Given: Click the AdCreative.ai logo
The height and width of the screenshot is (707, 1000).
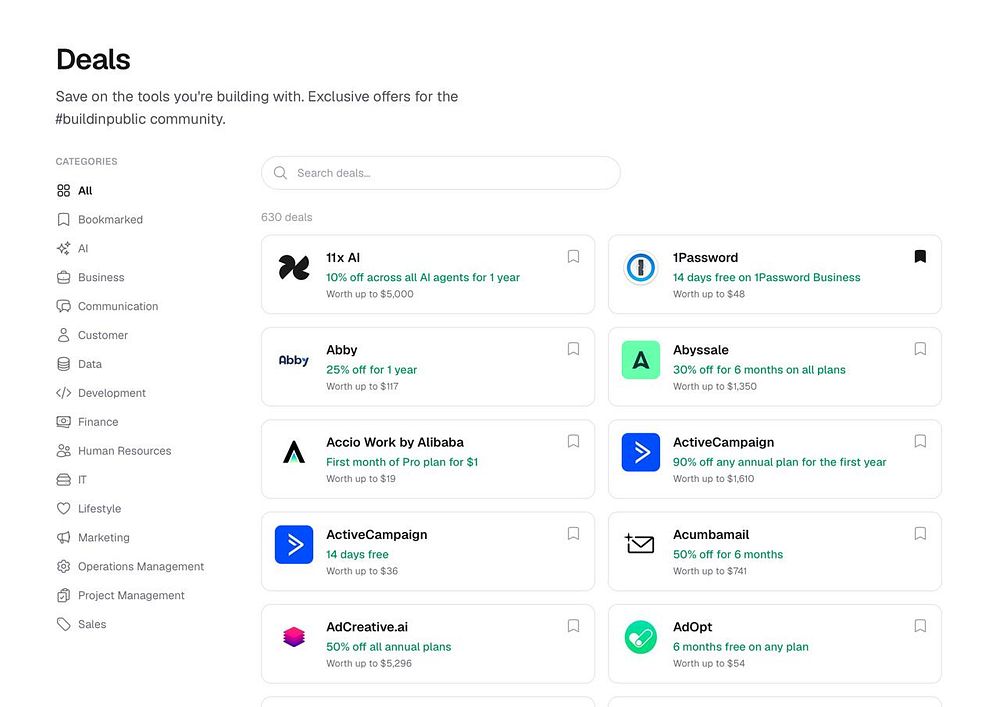Looking at the screenshot, I should (x=294, y=636).
